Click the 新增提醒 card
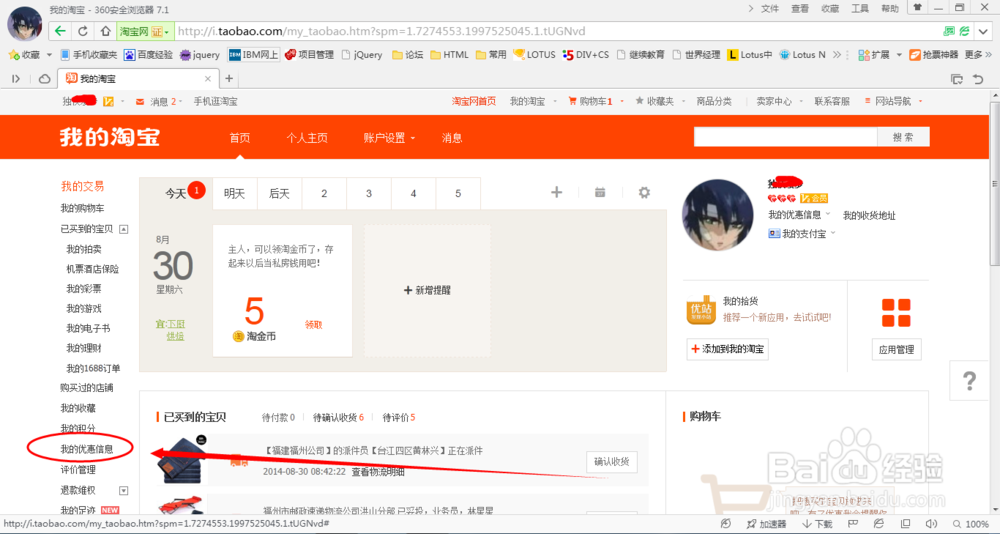The image size is (1000, 534). (x=427, y=290)
